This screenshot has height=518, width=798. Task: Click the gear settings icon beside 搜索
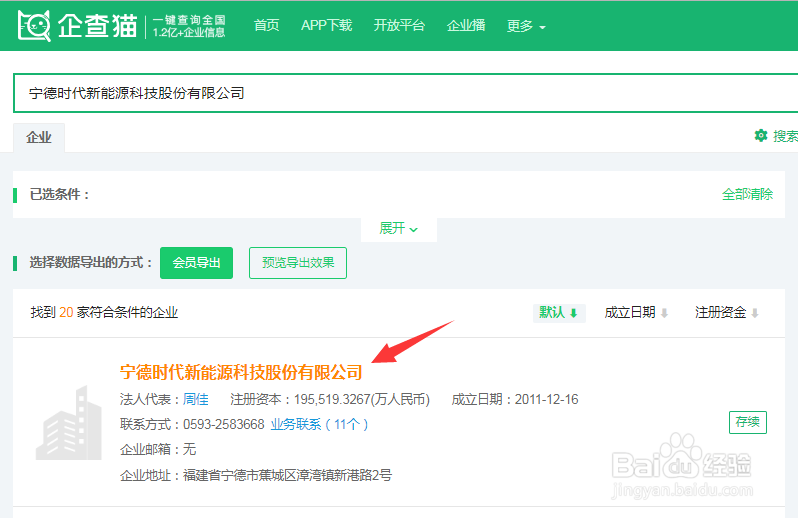pos(761,135)
